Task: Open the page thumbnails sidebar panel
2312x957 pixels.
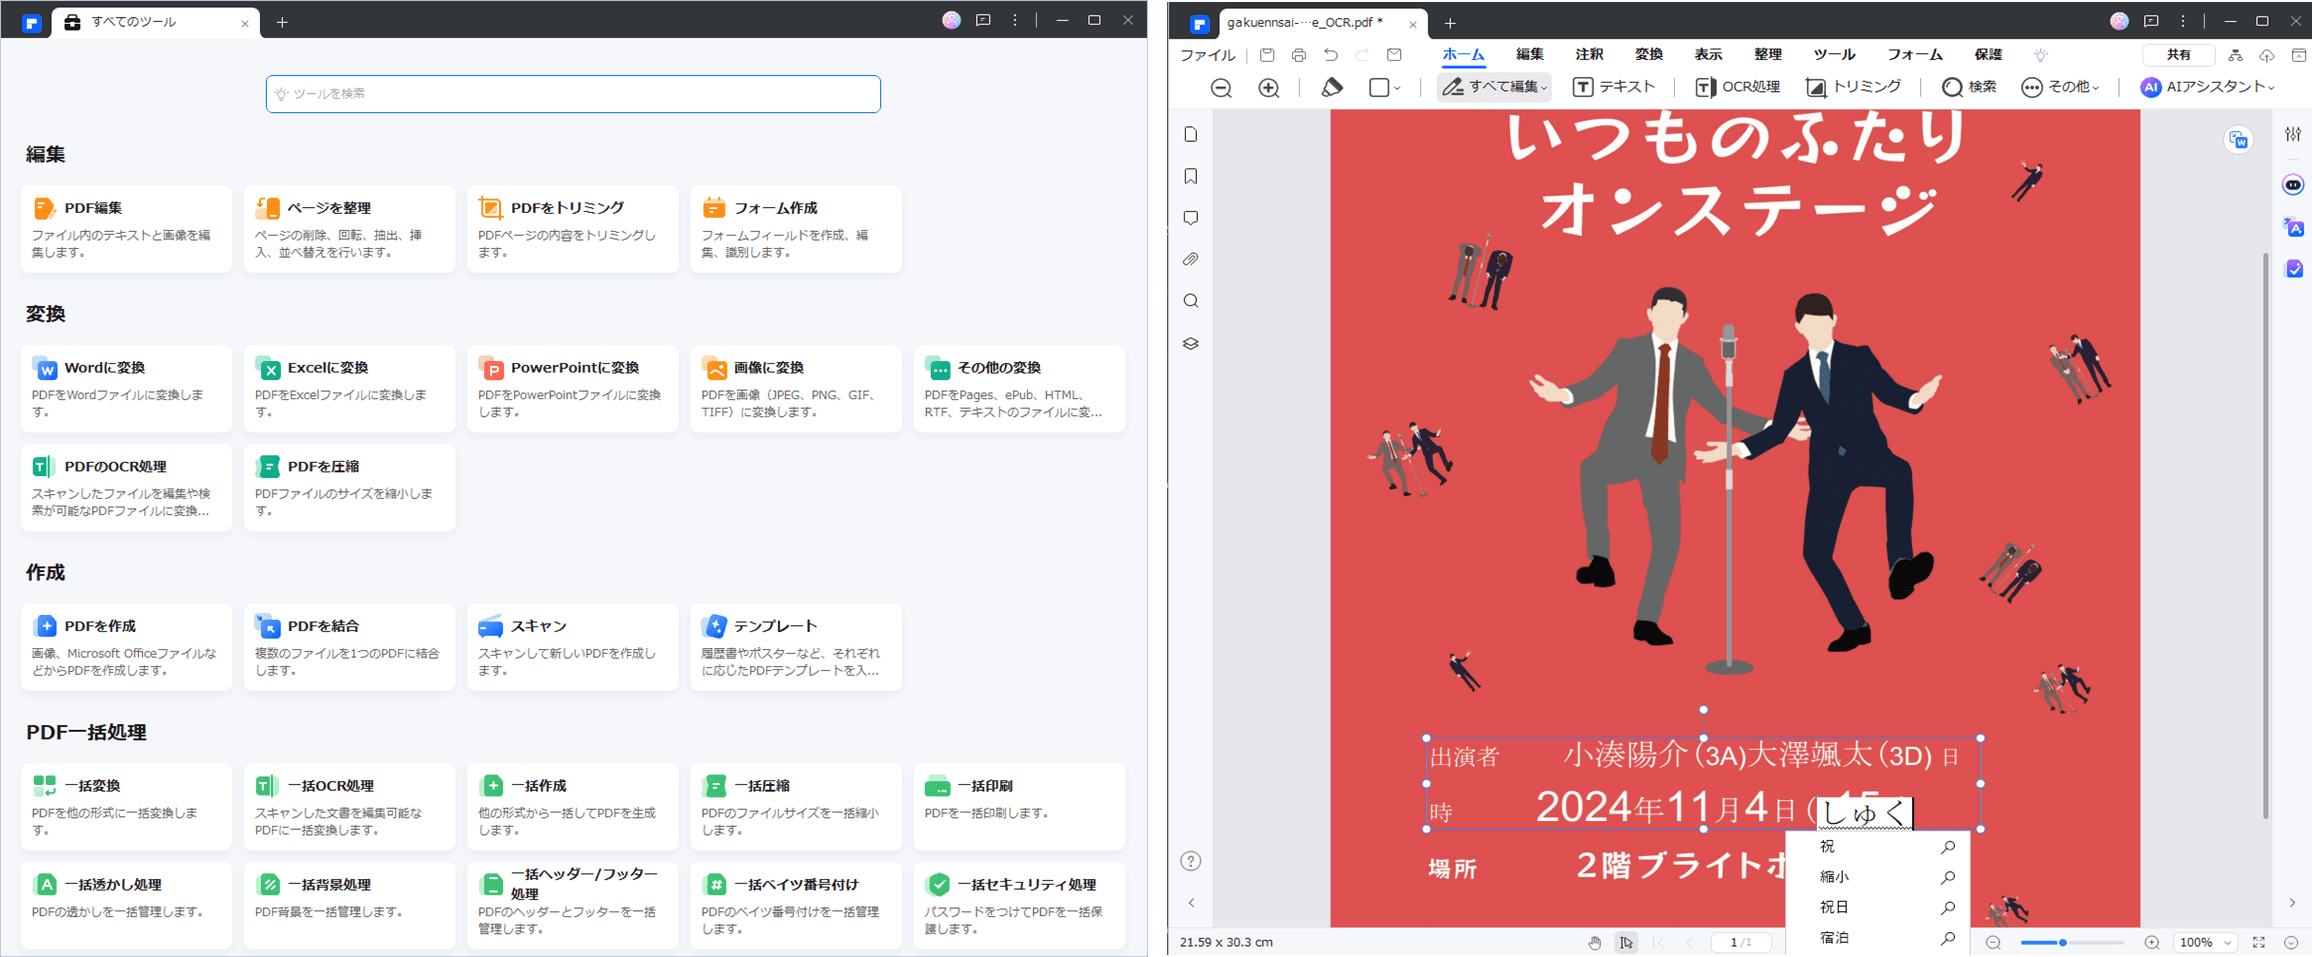Action: click(1191, 135)
